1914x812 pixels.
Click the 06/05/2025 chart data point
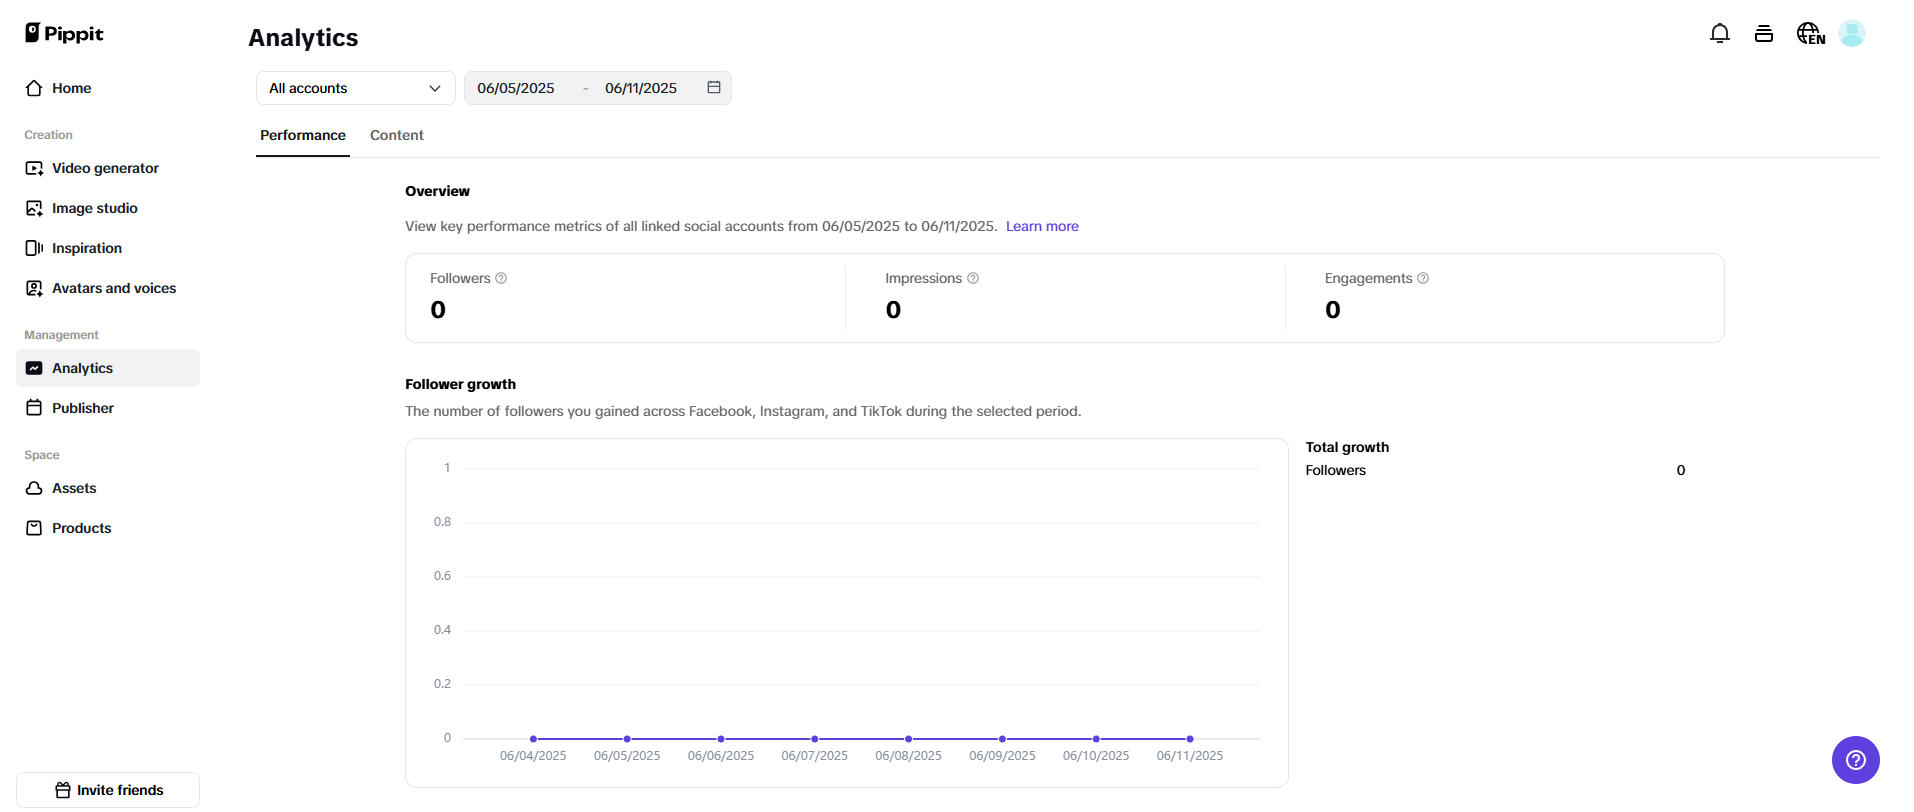[x=627, y=739]
